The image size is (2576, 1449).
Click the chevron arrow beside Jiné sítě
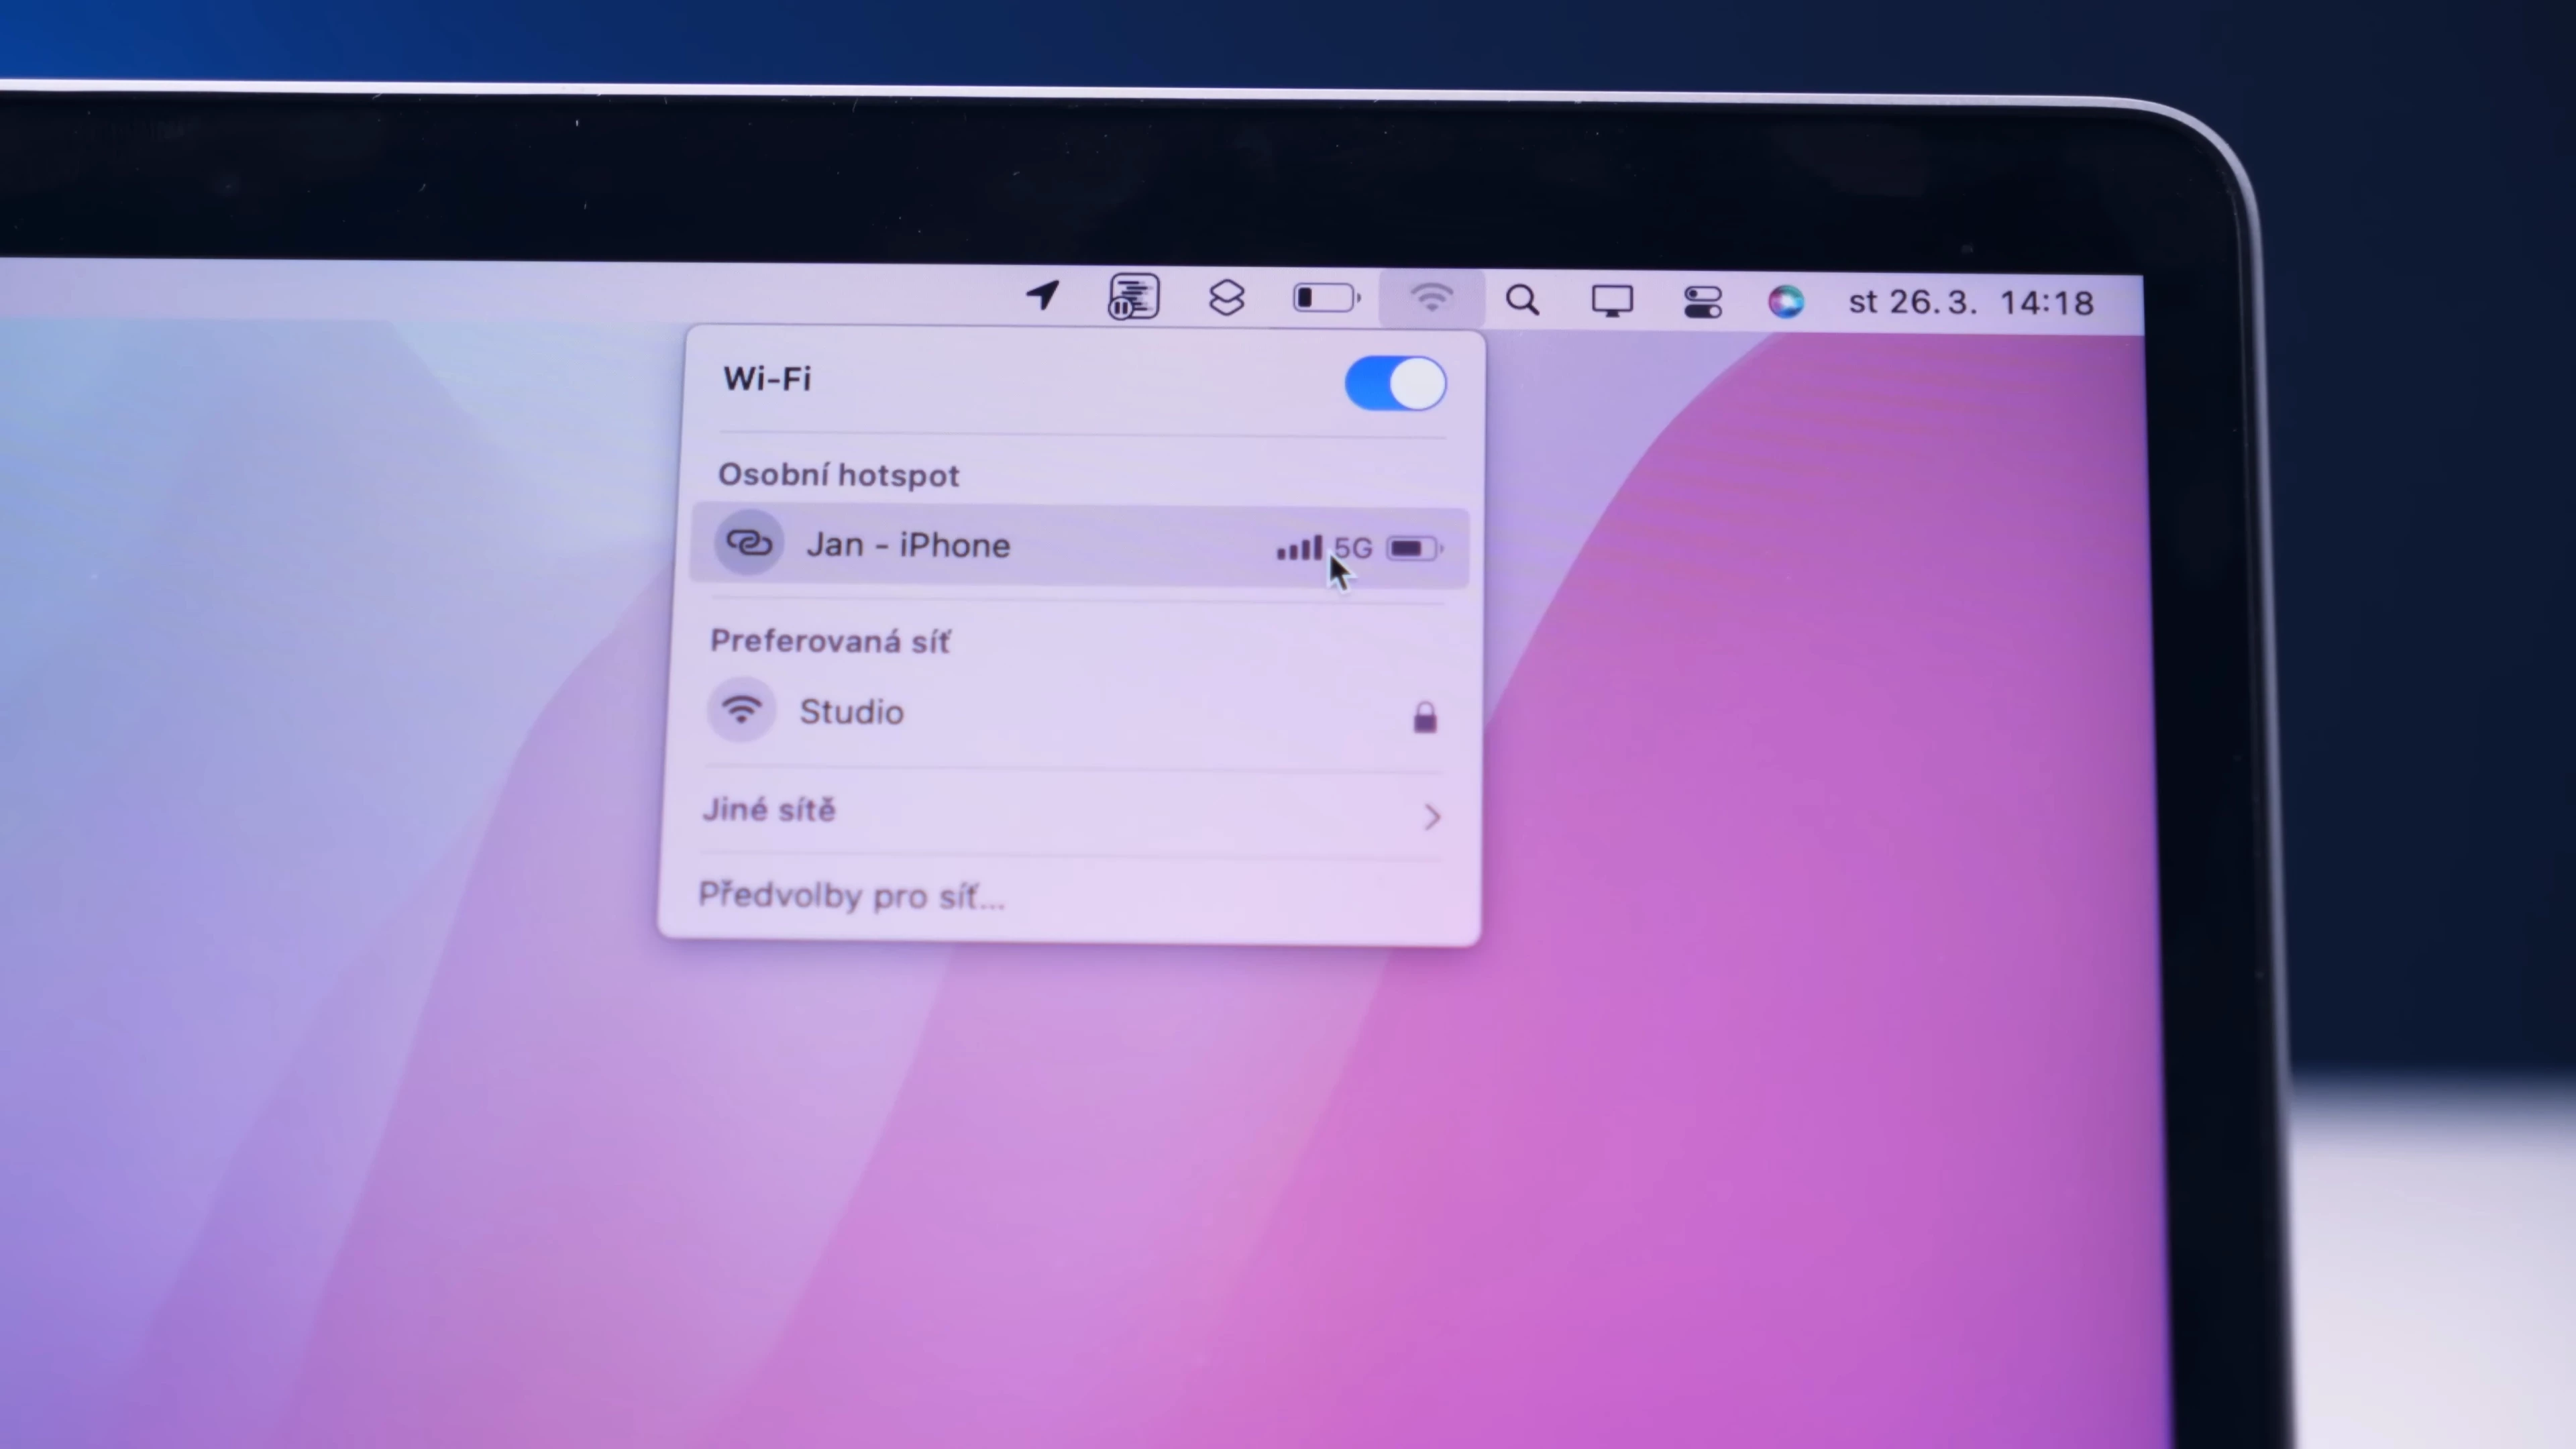pos(1432,817)
